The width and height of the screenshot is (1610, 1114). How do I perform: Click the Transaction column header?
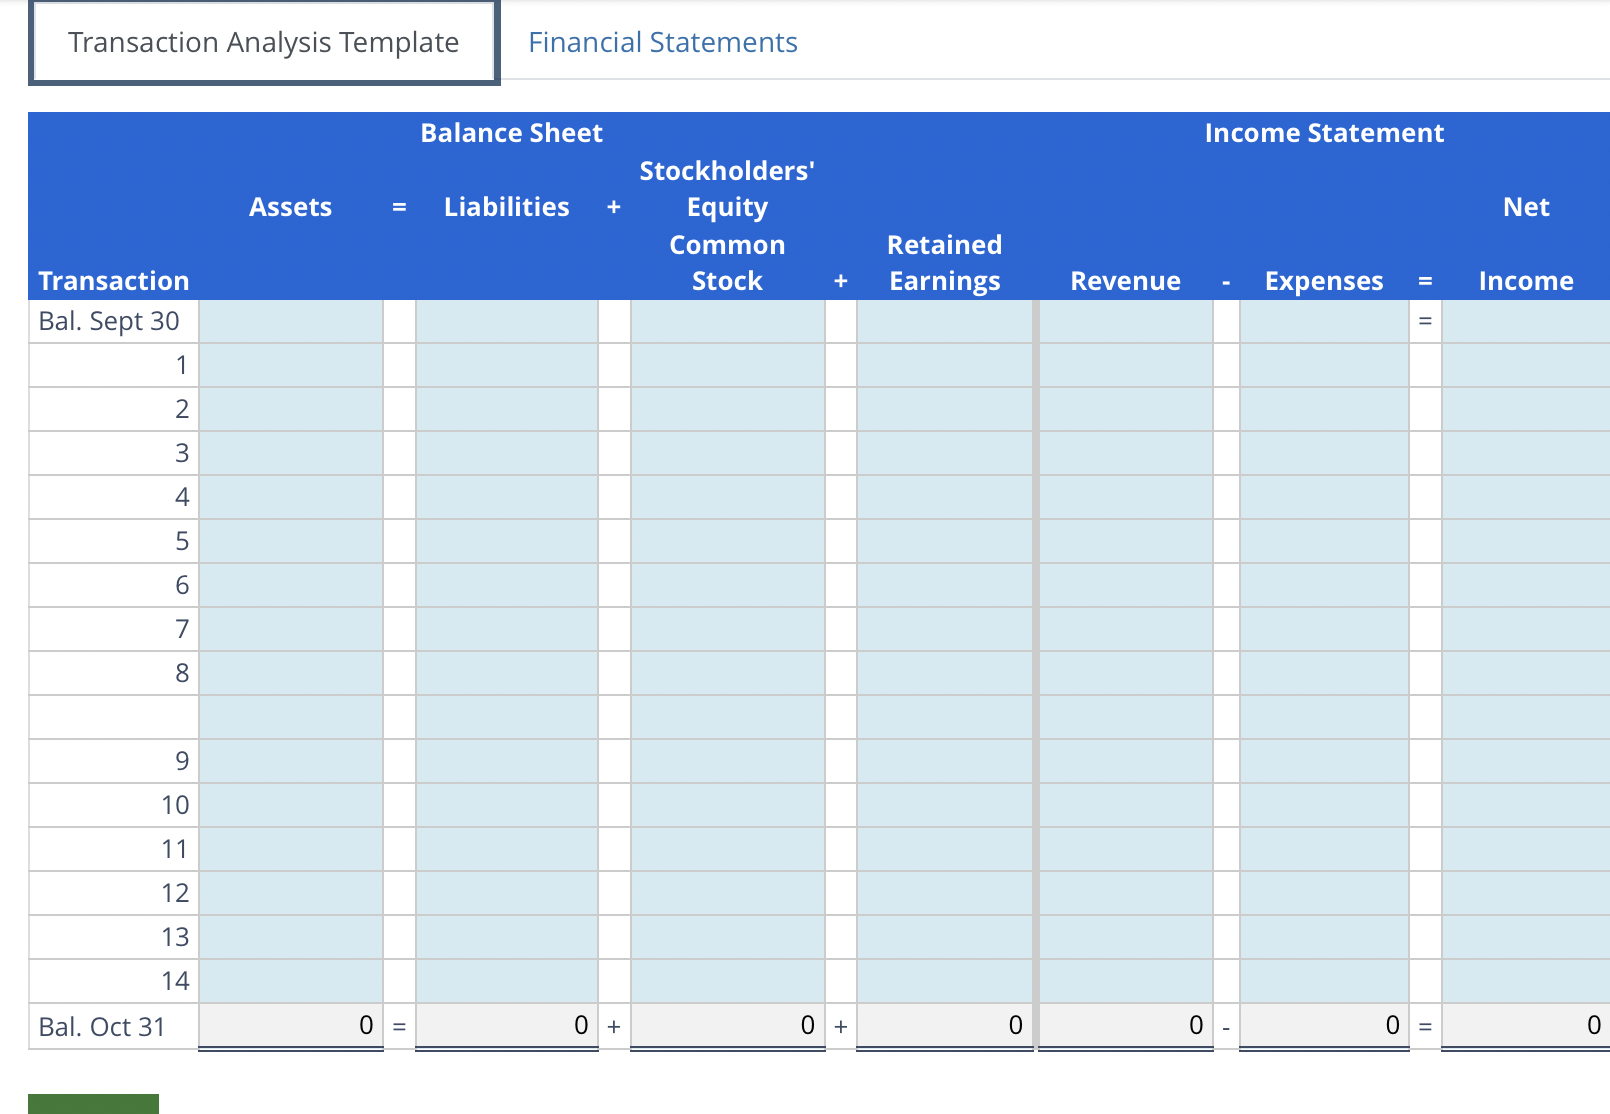tap(114, 281)
